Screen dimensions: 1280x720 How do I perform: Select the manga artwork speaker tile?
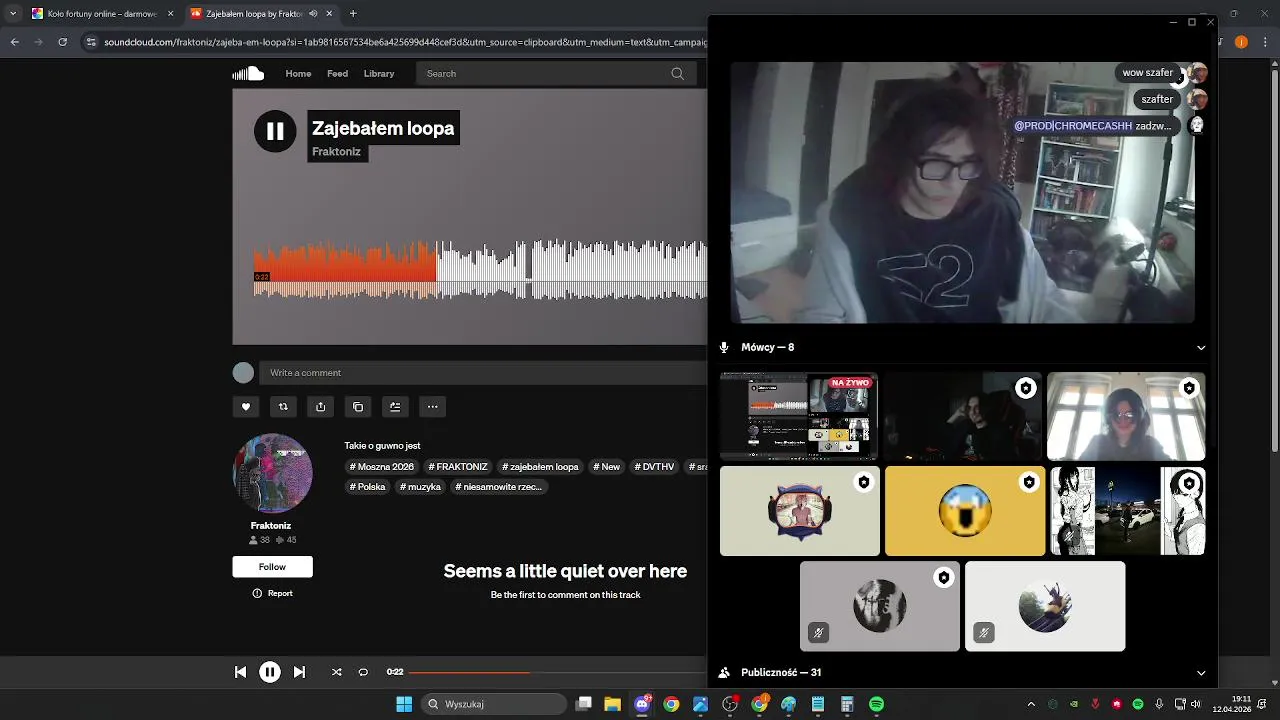pos(1127,511)
